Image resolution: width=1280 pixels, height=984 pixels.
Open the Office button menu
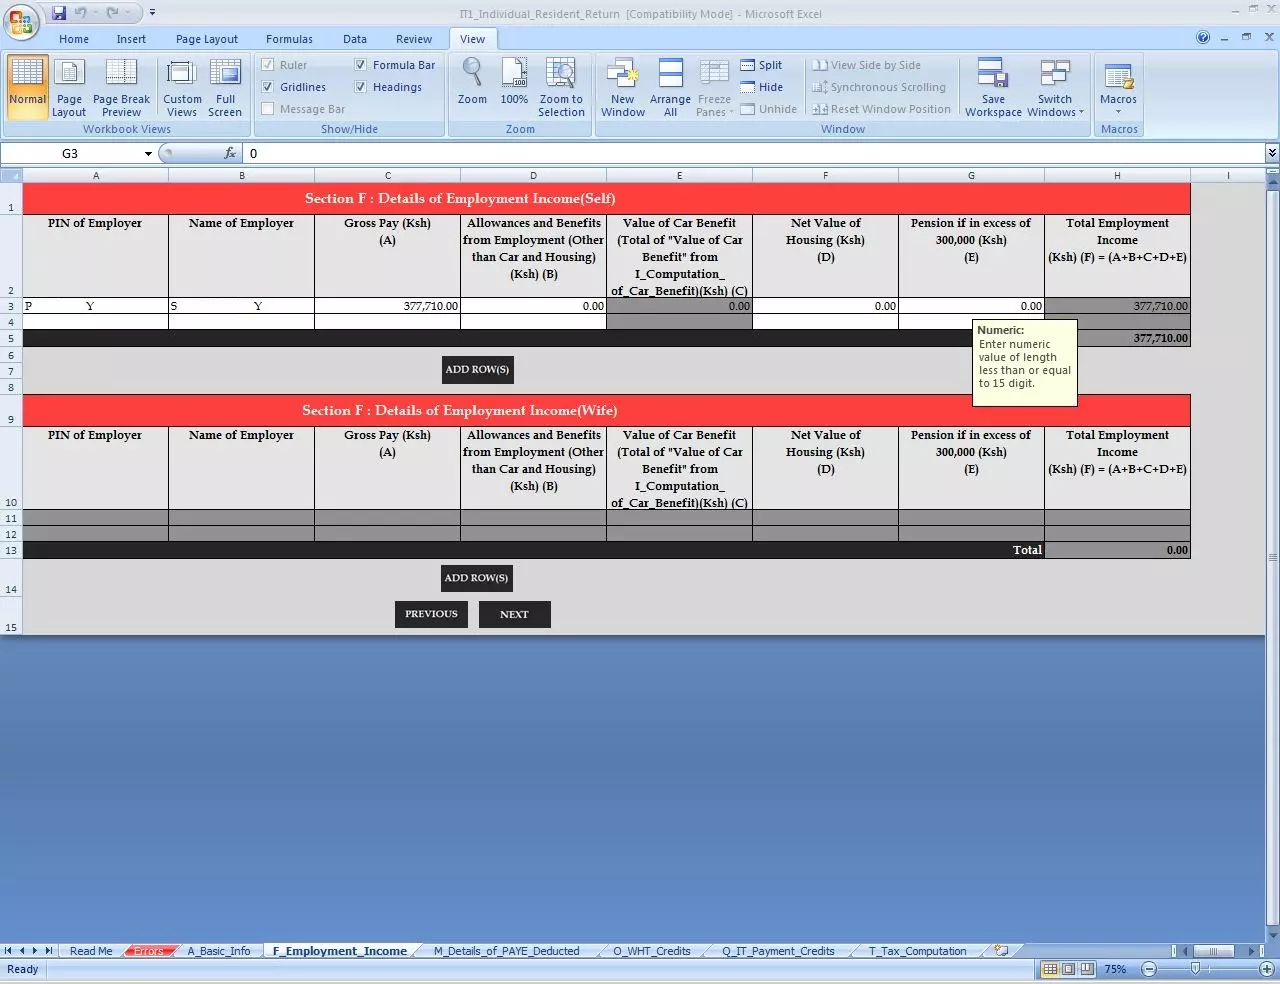point(21,21)
